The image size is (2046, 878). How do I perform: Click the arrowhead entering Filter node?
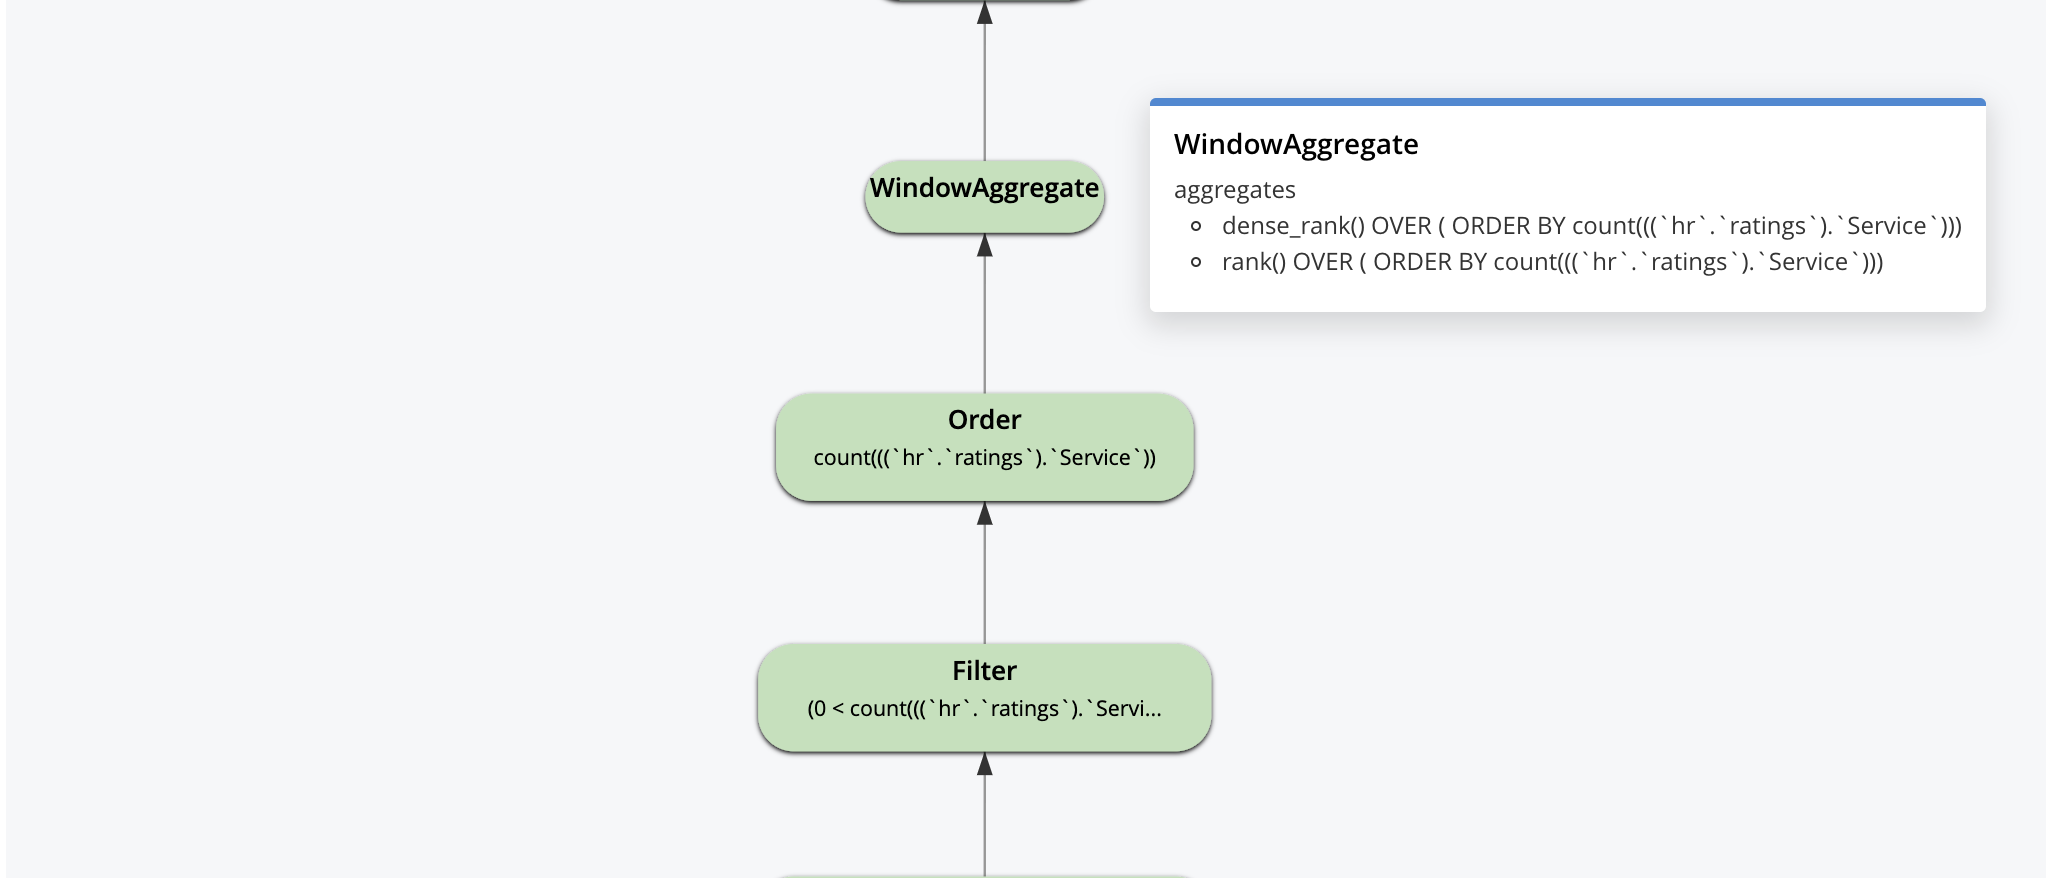click(x=984, y=764)
